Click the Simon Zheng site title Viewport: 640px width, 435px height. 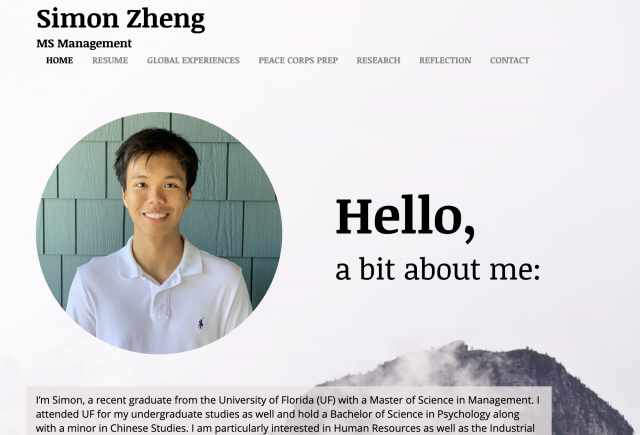click(x=120, y=20)
